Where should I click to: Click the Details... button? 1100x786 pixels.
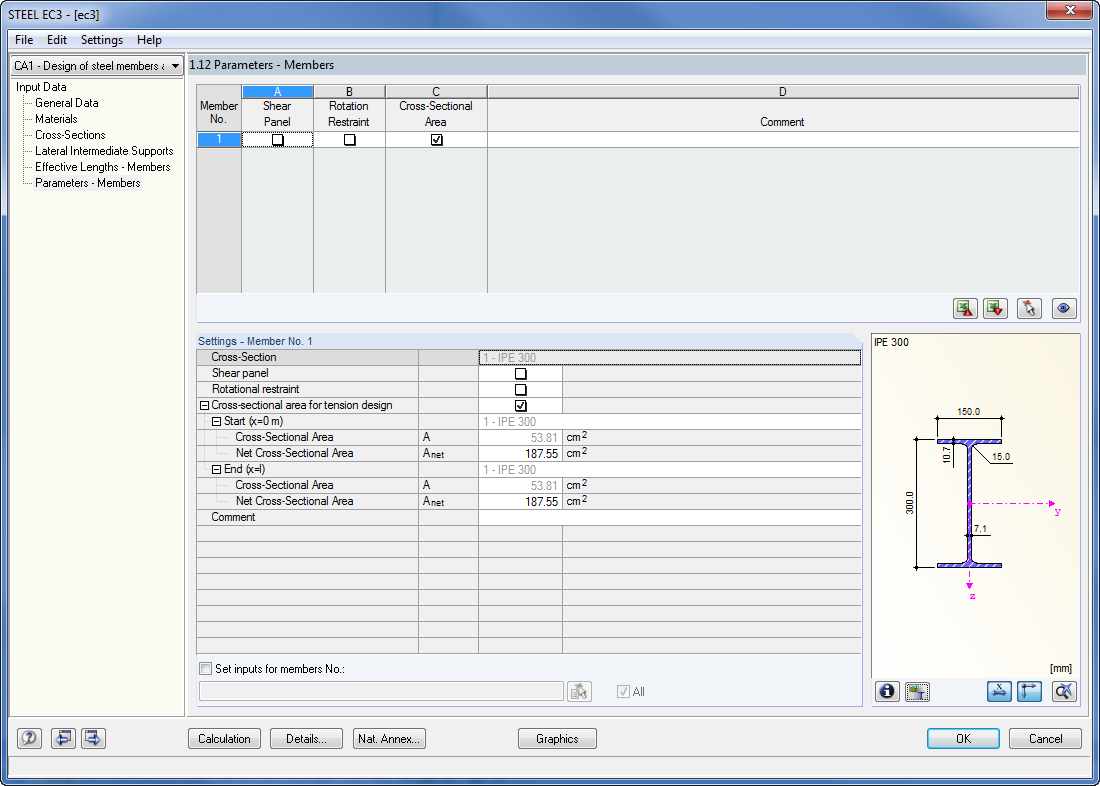coord(306,738)
